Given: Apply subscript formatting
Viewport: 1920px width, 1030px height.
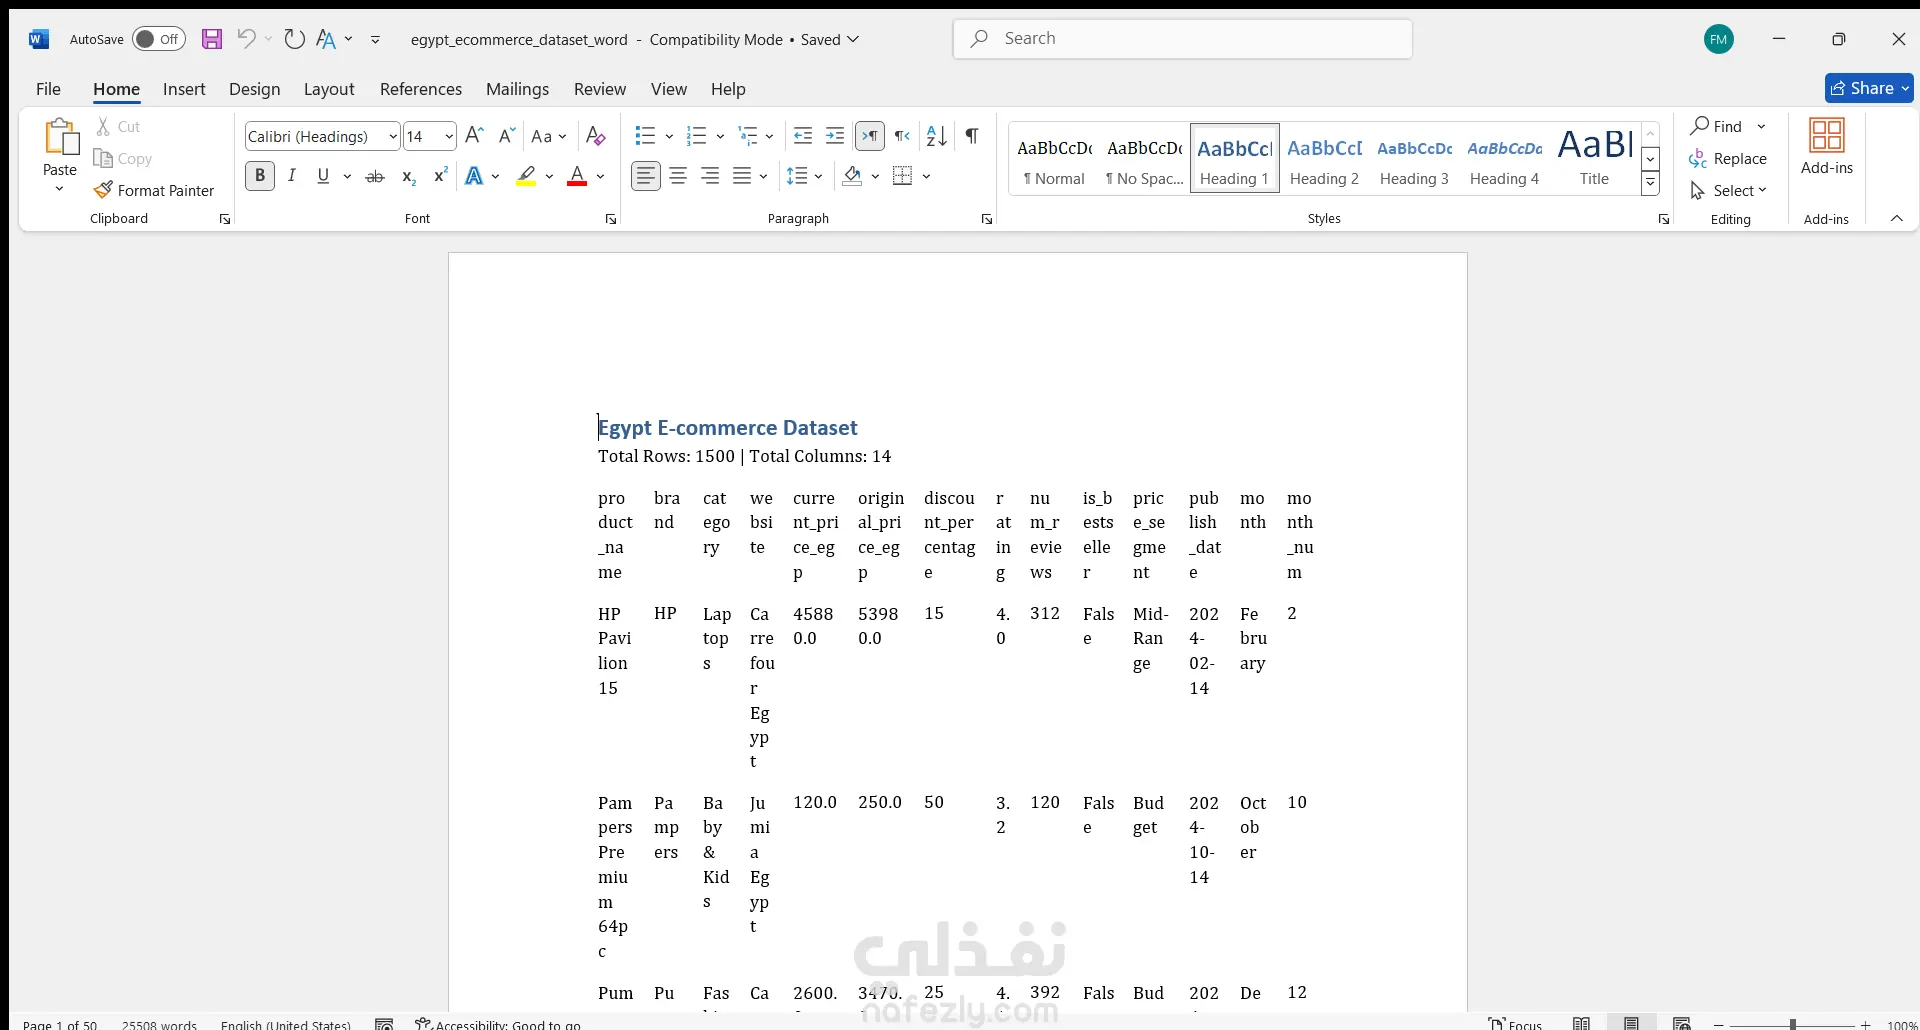Looking at the screenshot, I should pyautogui.click(x=408, y=176).
